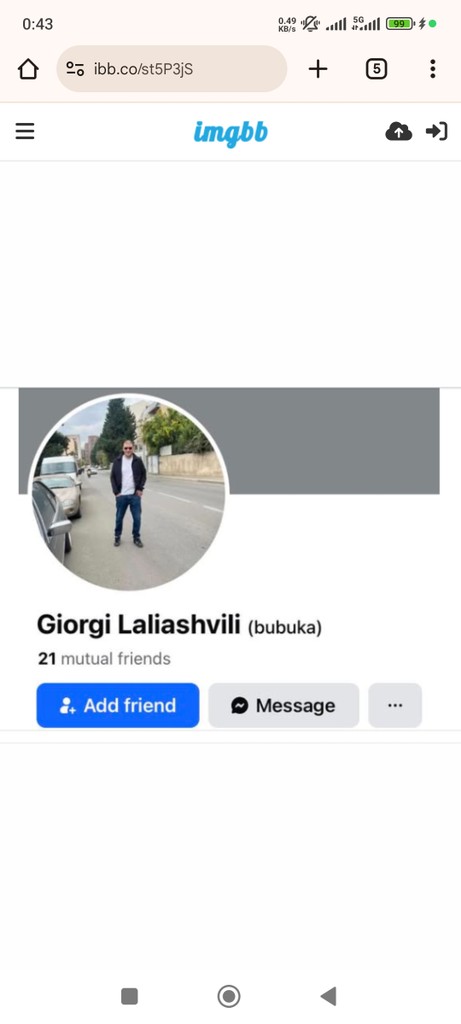
Task: Click the imgbb logo
Action: (x=230, y=133)
